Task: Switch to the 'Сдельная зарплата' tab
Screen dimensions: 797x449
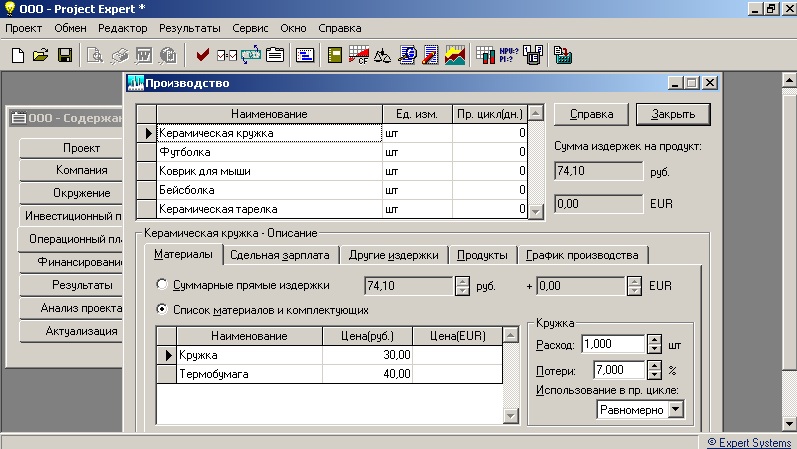Action: [x=279, y=255]
